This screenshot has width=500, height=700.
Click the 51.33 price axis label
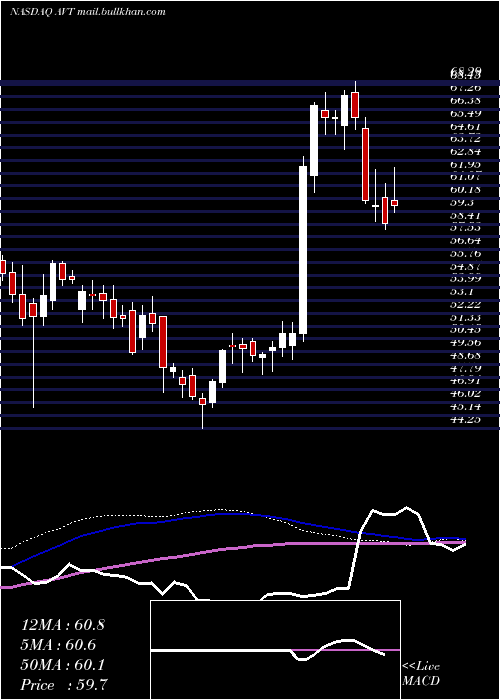(x=466, y=317)
